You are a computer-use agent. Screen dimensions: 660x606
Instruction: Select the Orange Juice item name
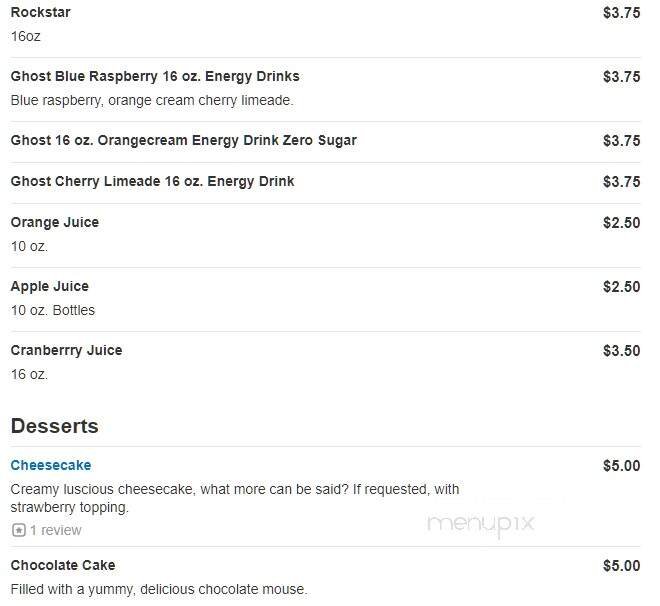point(55,222)
